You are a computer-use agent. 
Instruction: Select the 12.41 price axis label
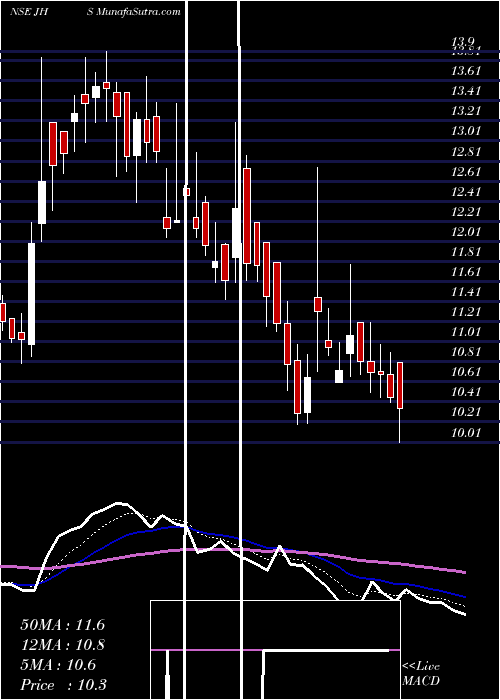pyautogui.click(x=466, y=192)
